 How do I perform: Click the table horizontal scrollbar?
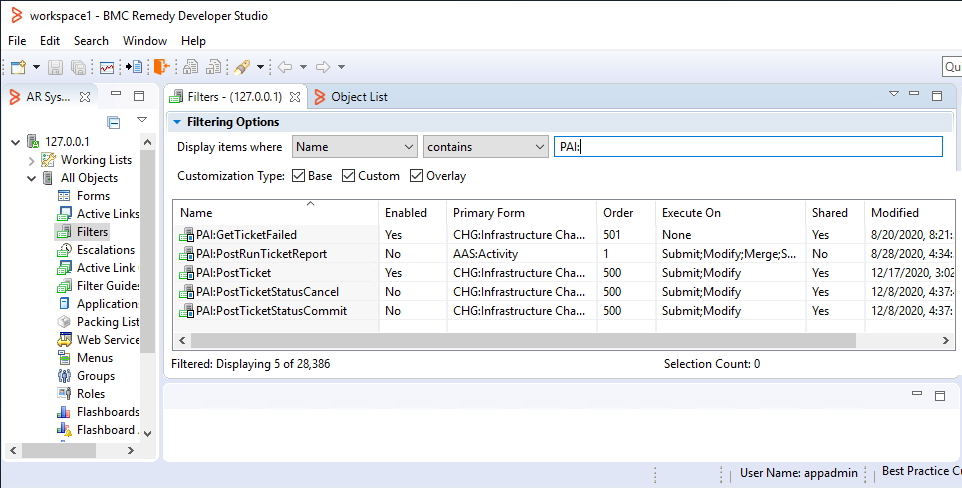(x=523, y=340)
